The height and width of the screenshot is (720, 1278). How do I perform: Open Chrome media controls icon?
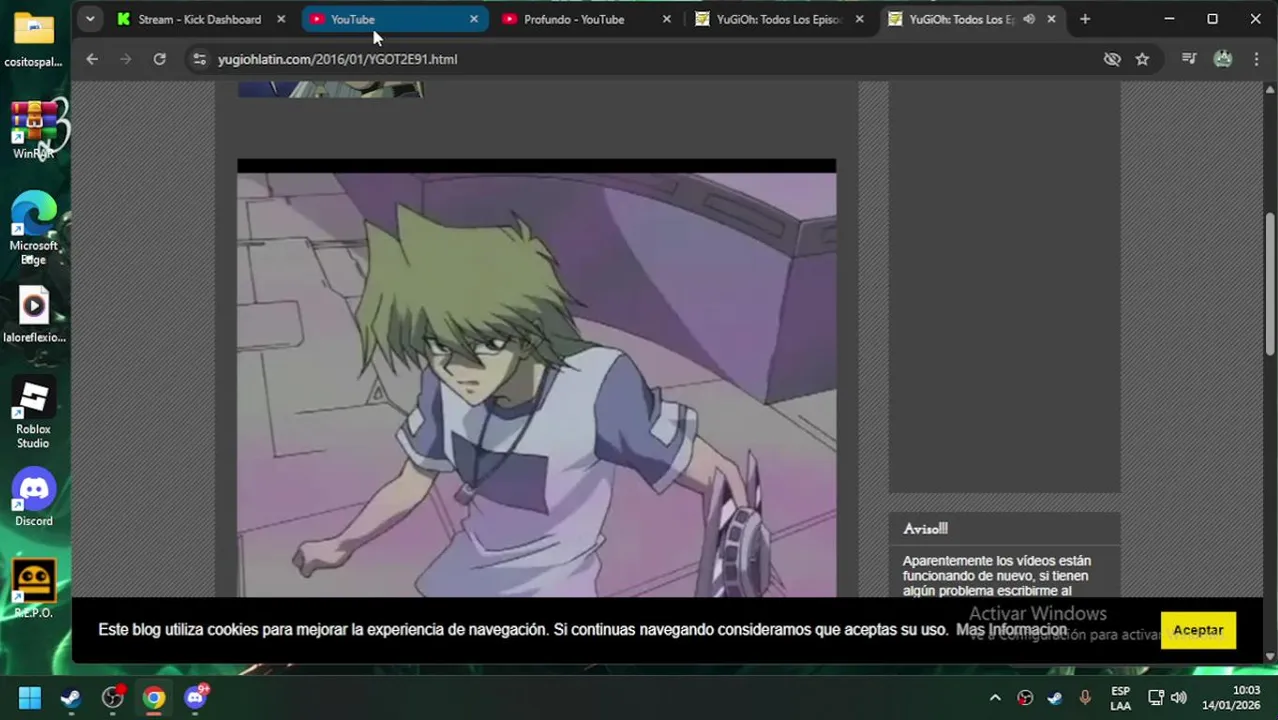click(x=1189, y=59)
